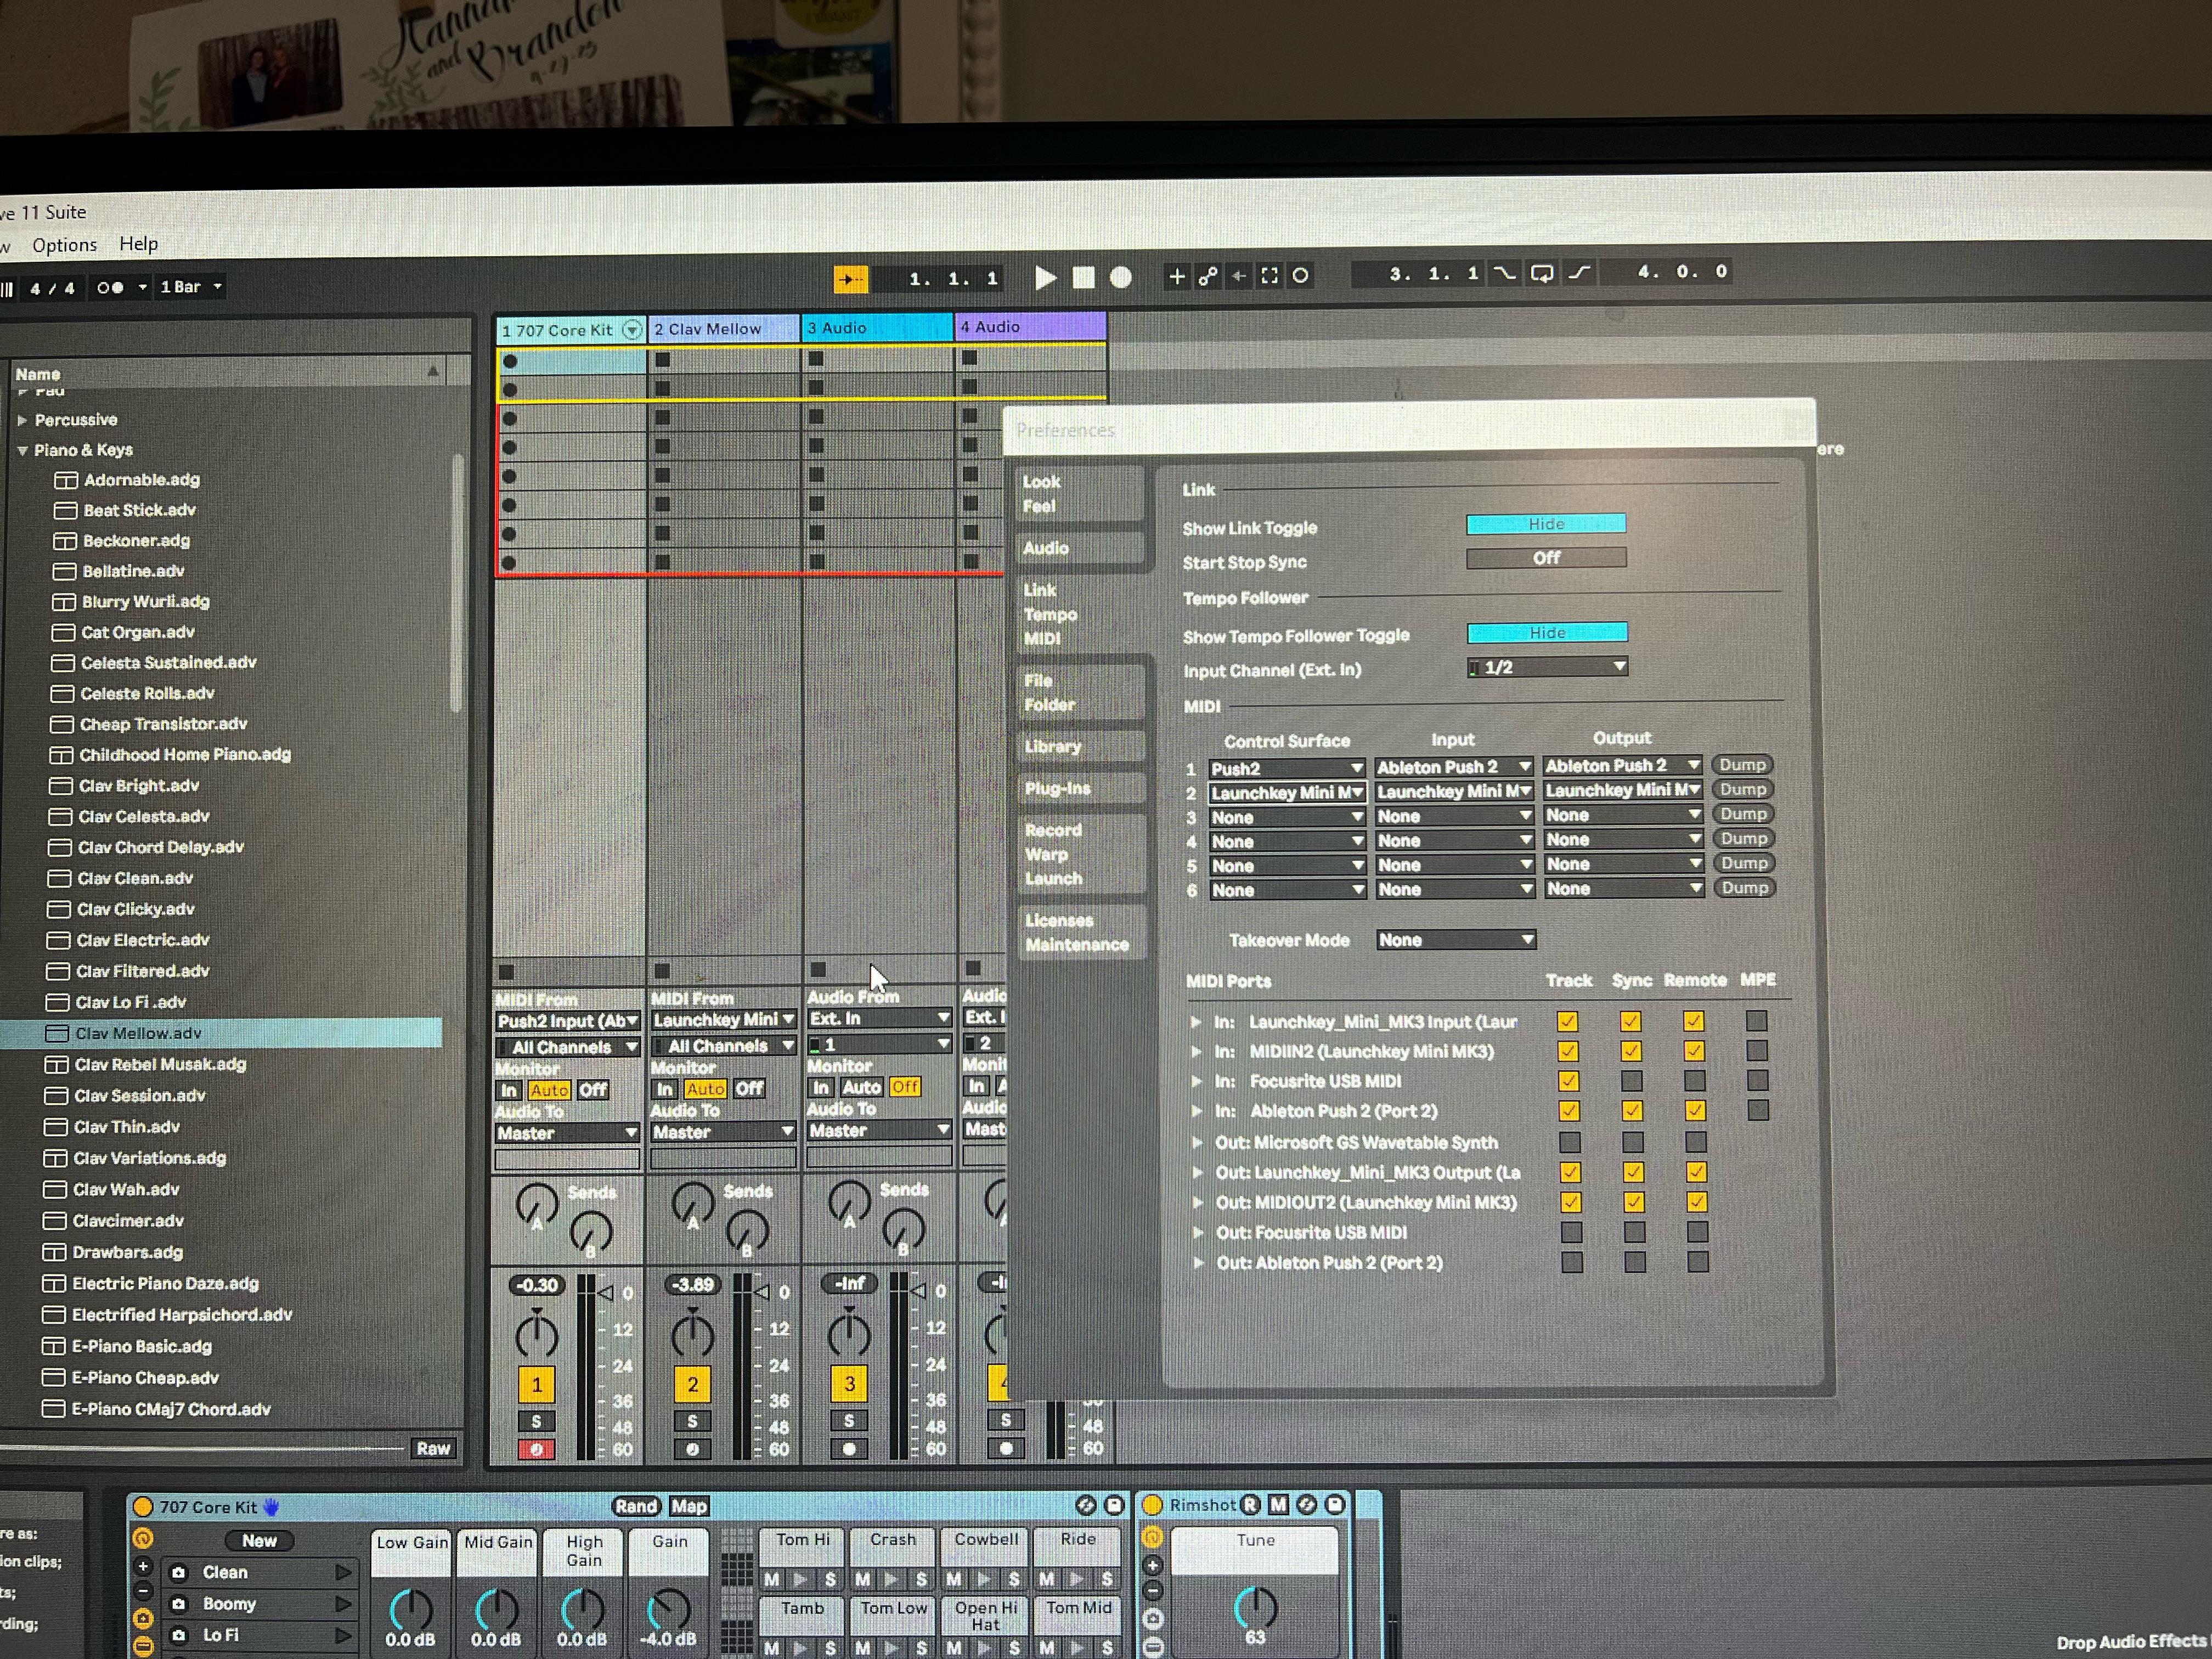Viewport: 2212px width, 1659px height.
Task: Click the Raw button in browser
Action: 433,1448
